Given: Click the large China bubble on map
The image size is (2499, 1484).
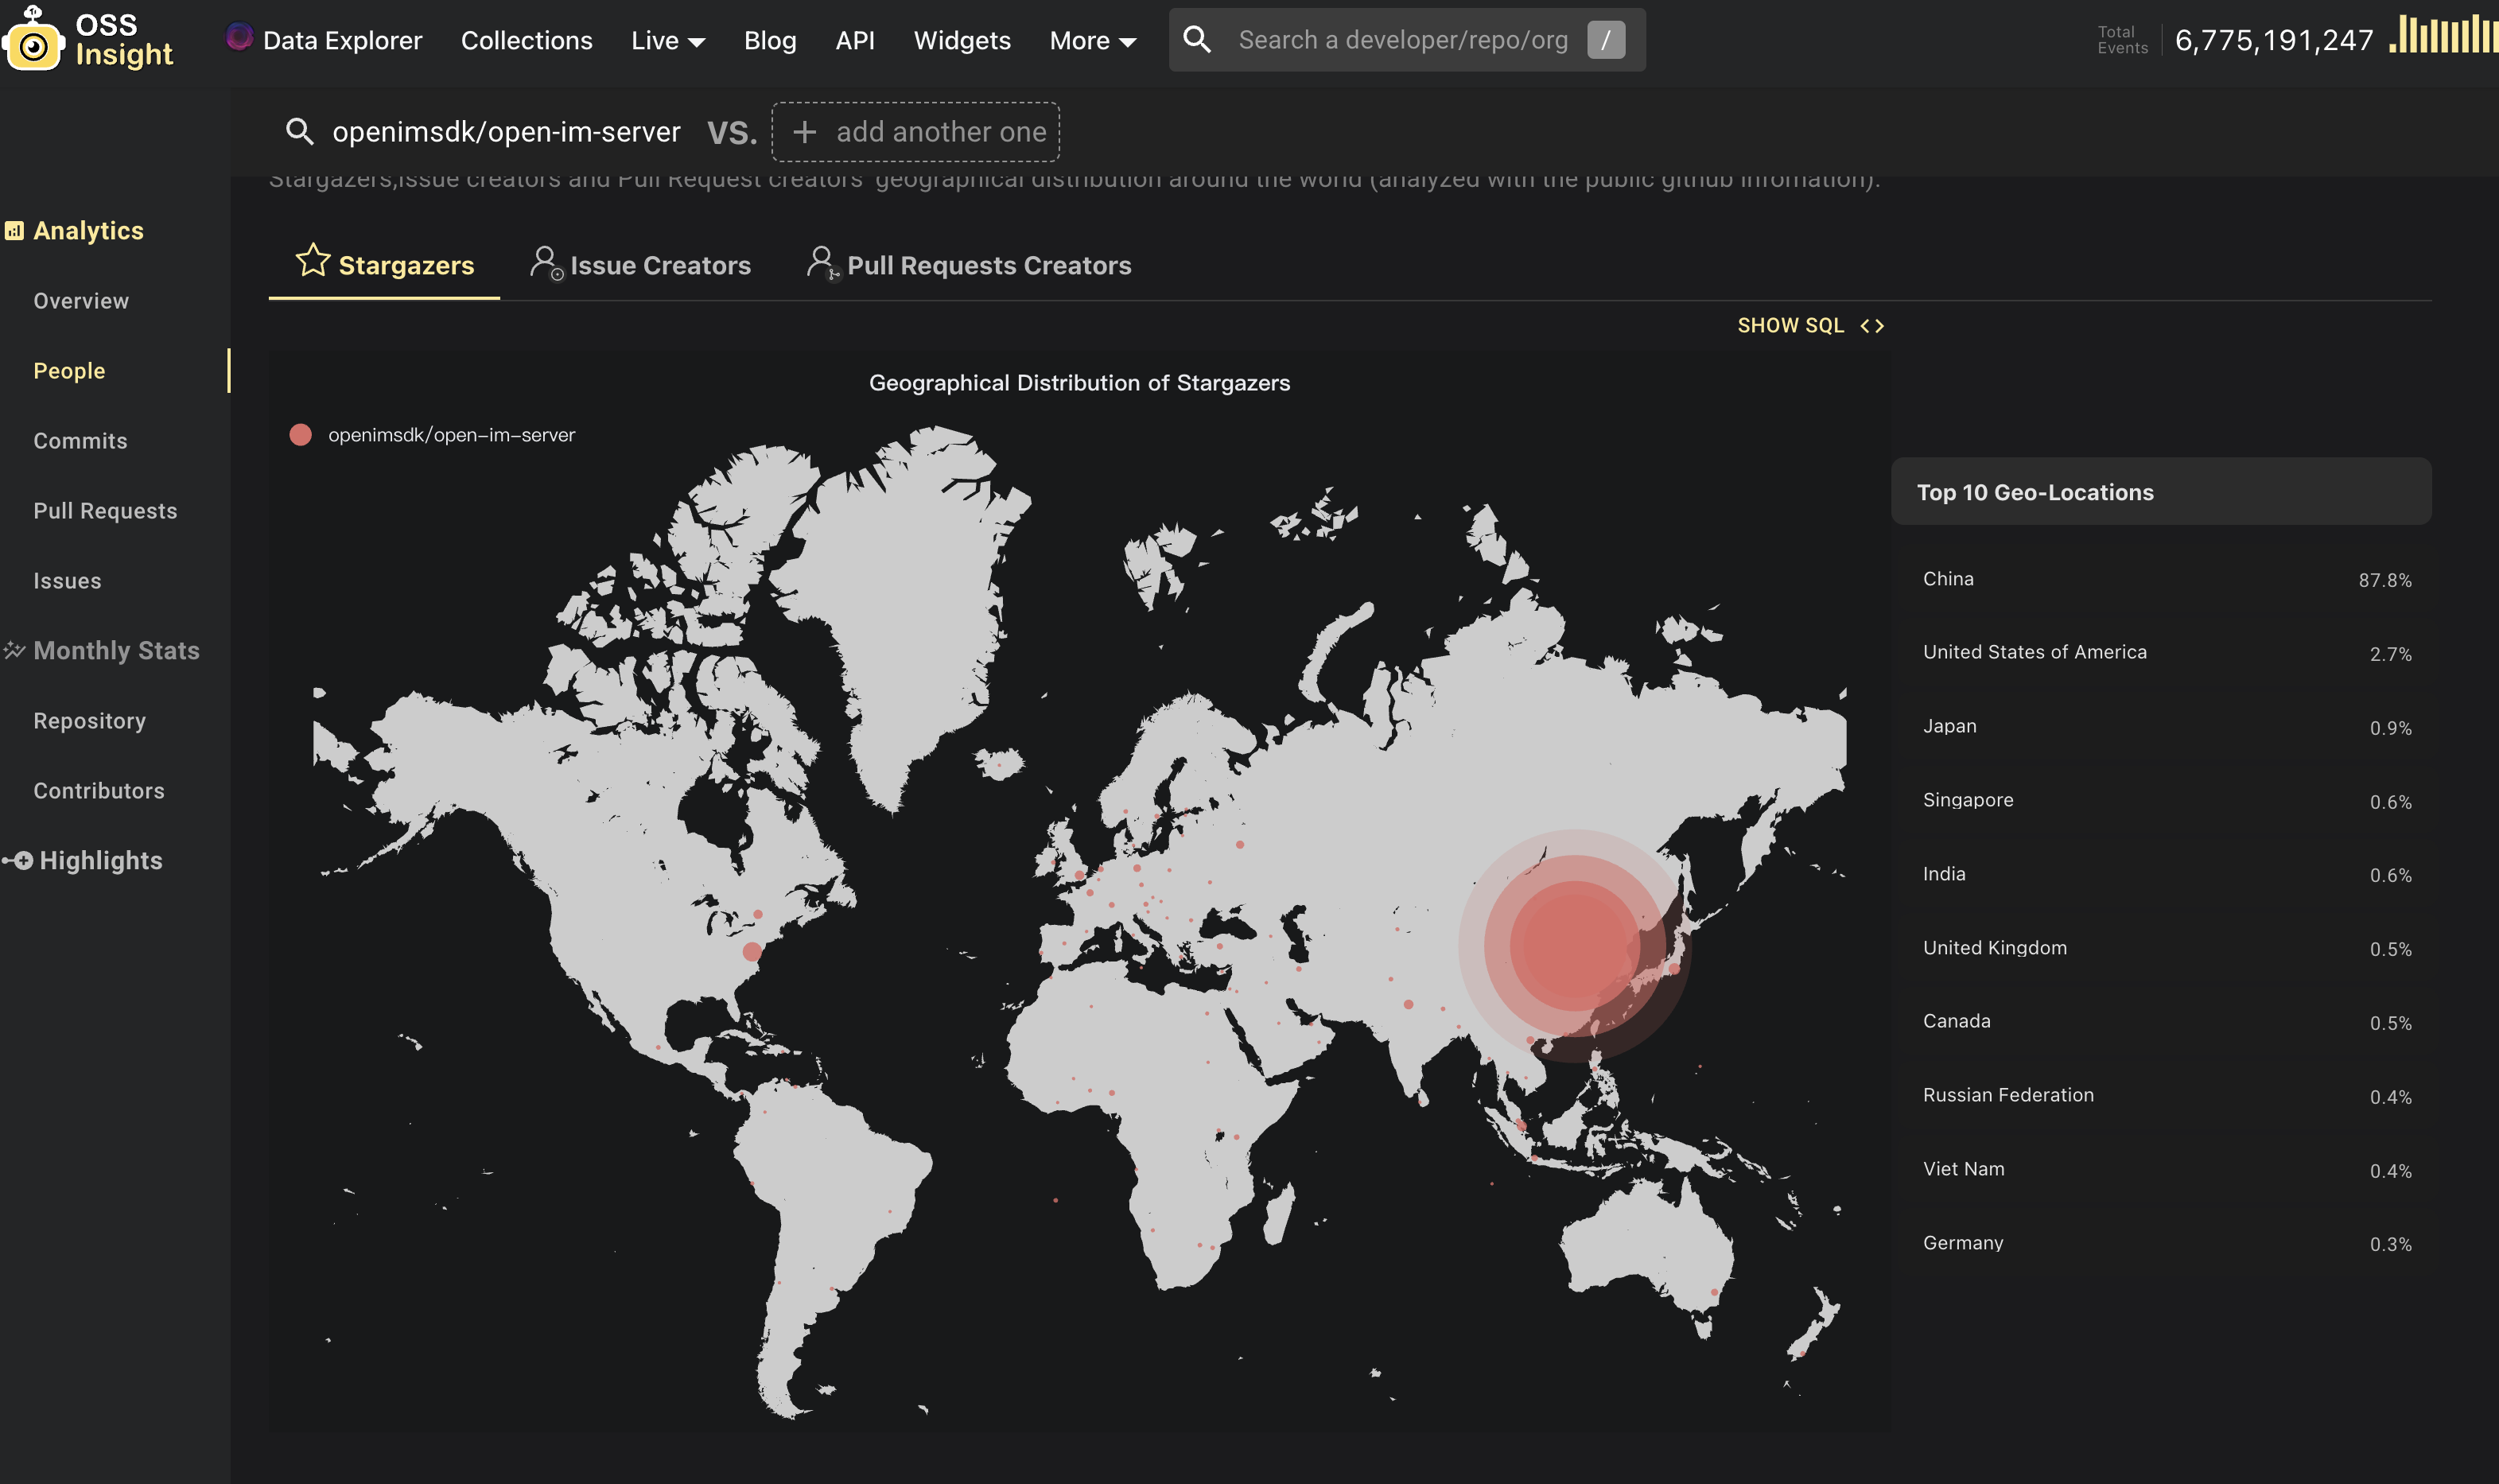Looking at the screenshot, I should tap(1573, 946).
